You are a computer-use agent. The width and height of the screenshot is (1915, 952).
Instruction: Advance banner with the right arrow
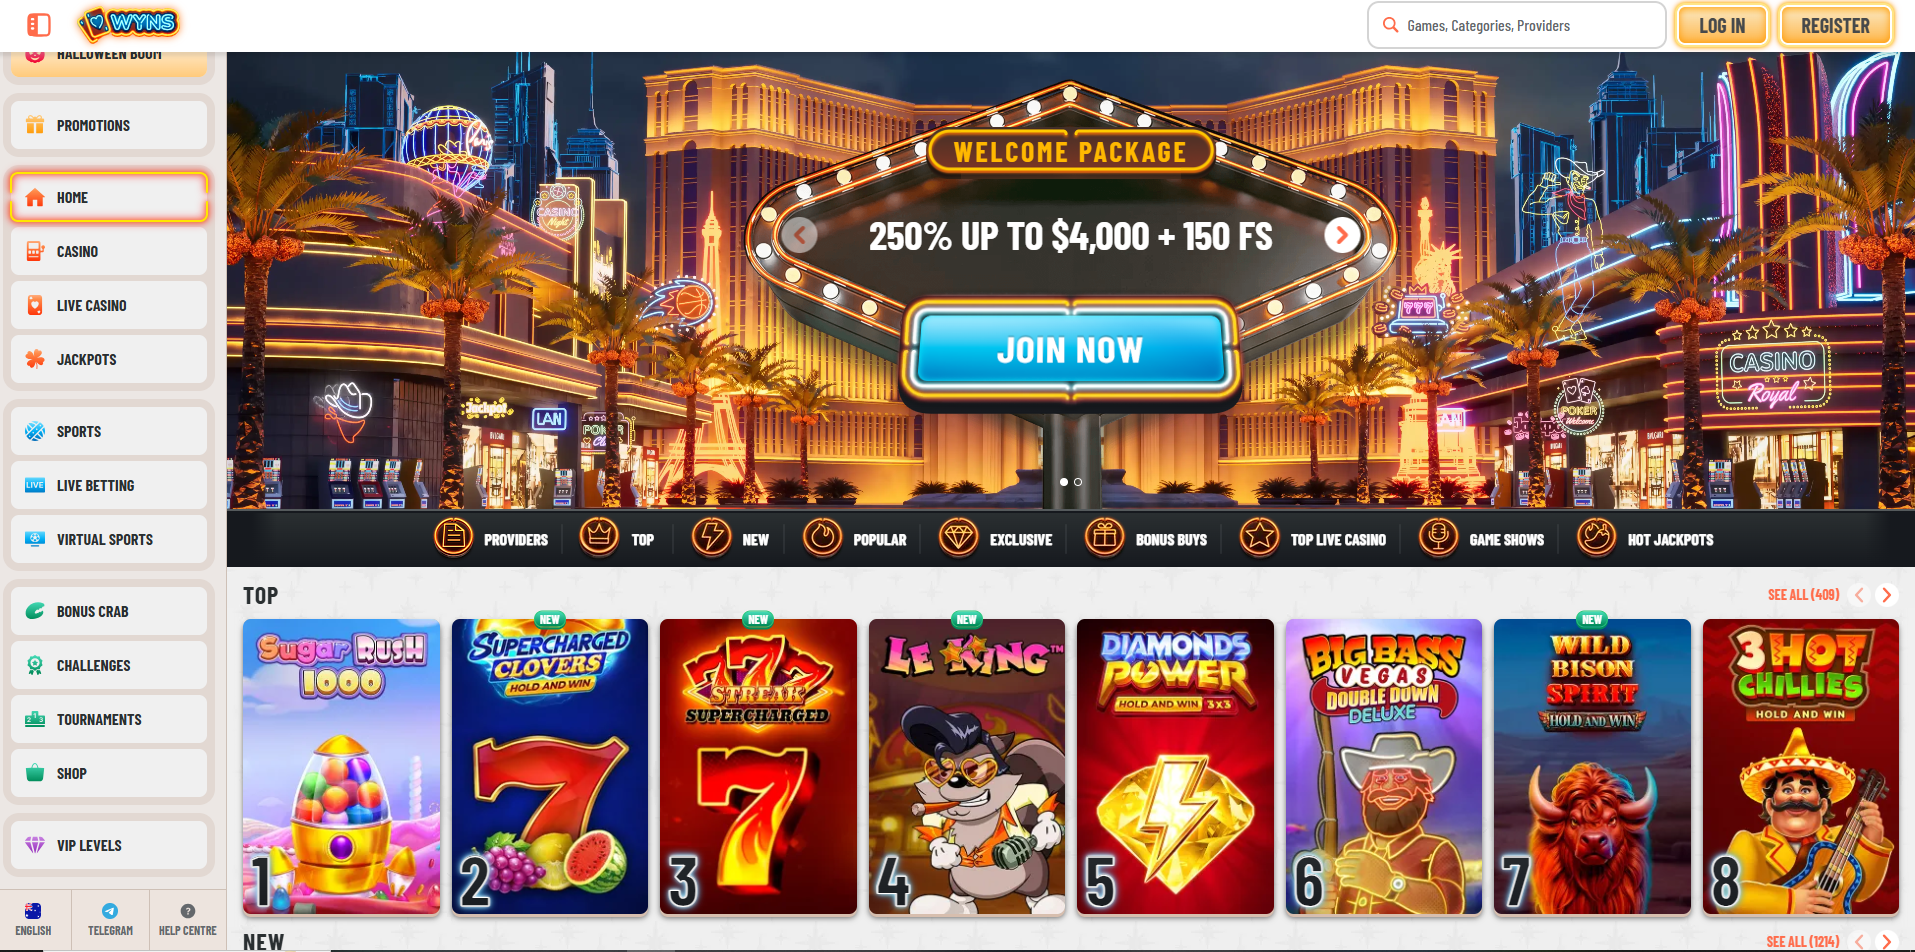point(1342,236)
